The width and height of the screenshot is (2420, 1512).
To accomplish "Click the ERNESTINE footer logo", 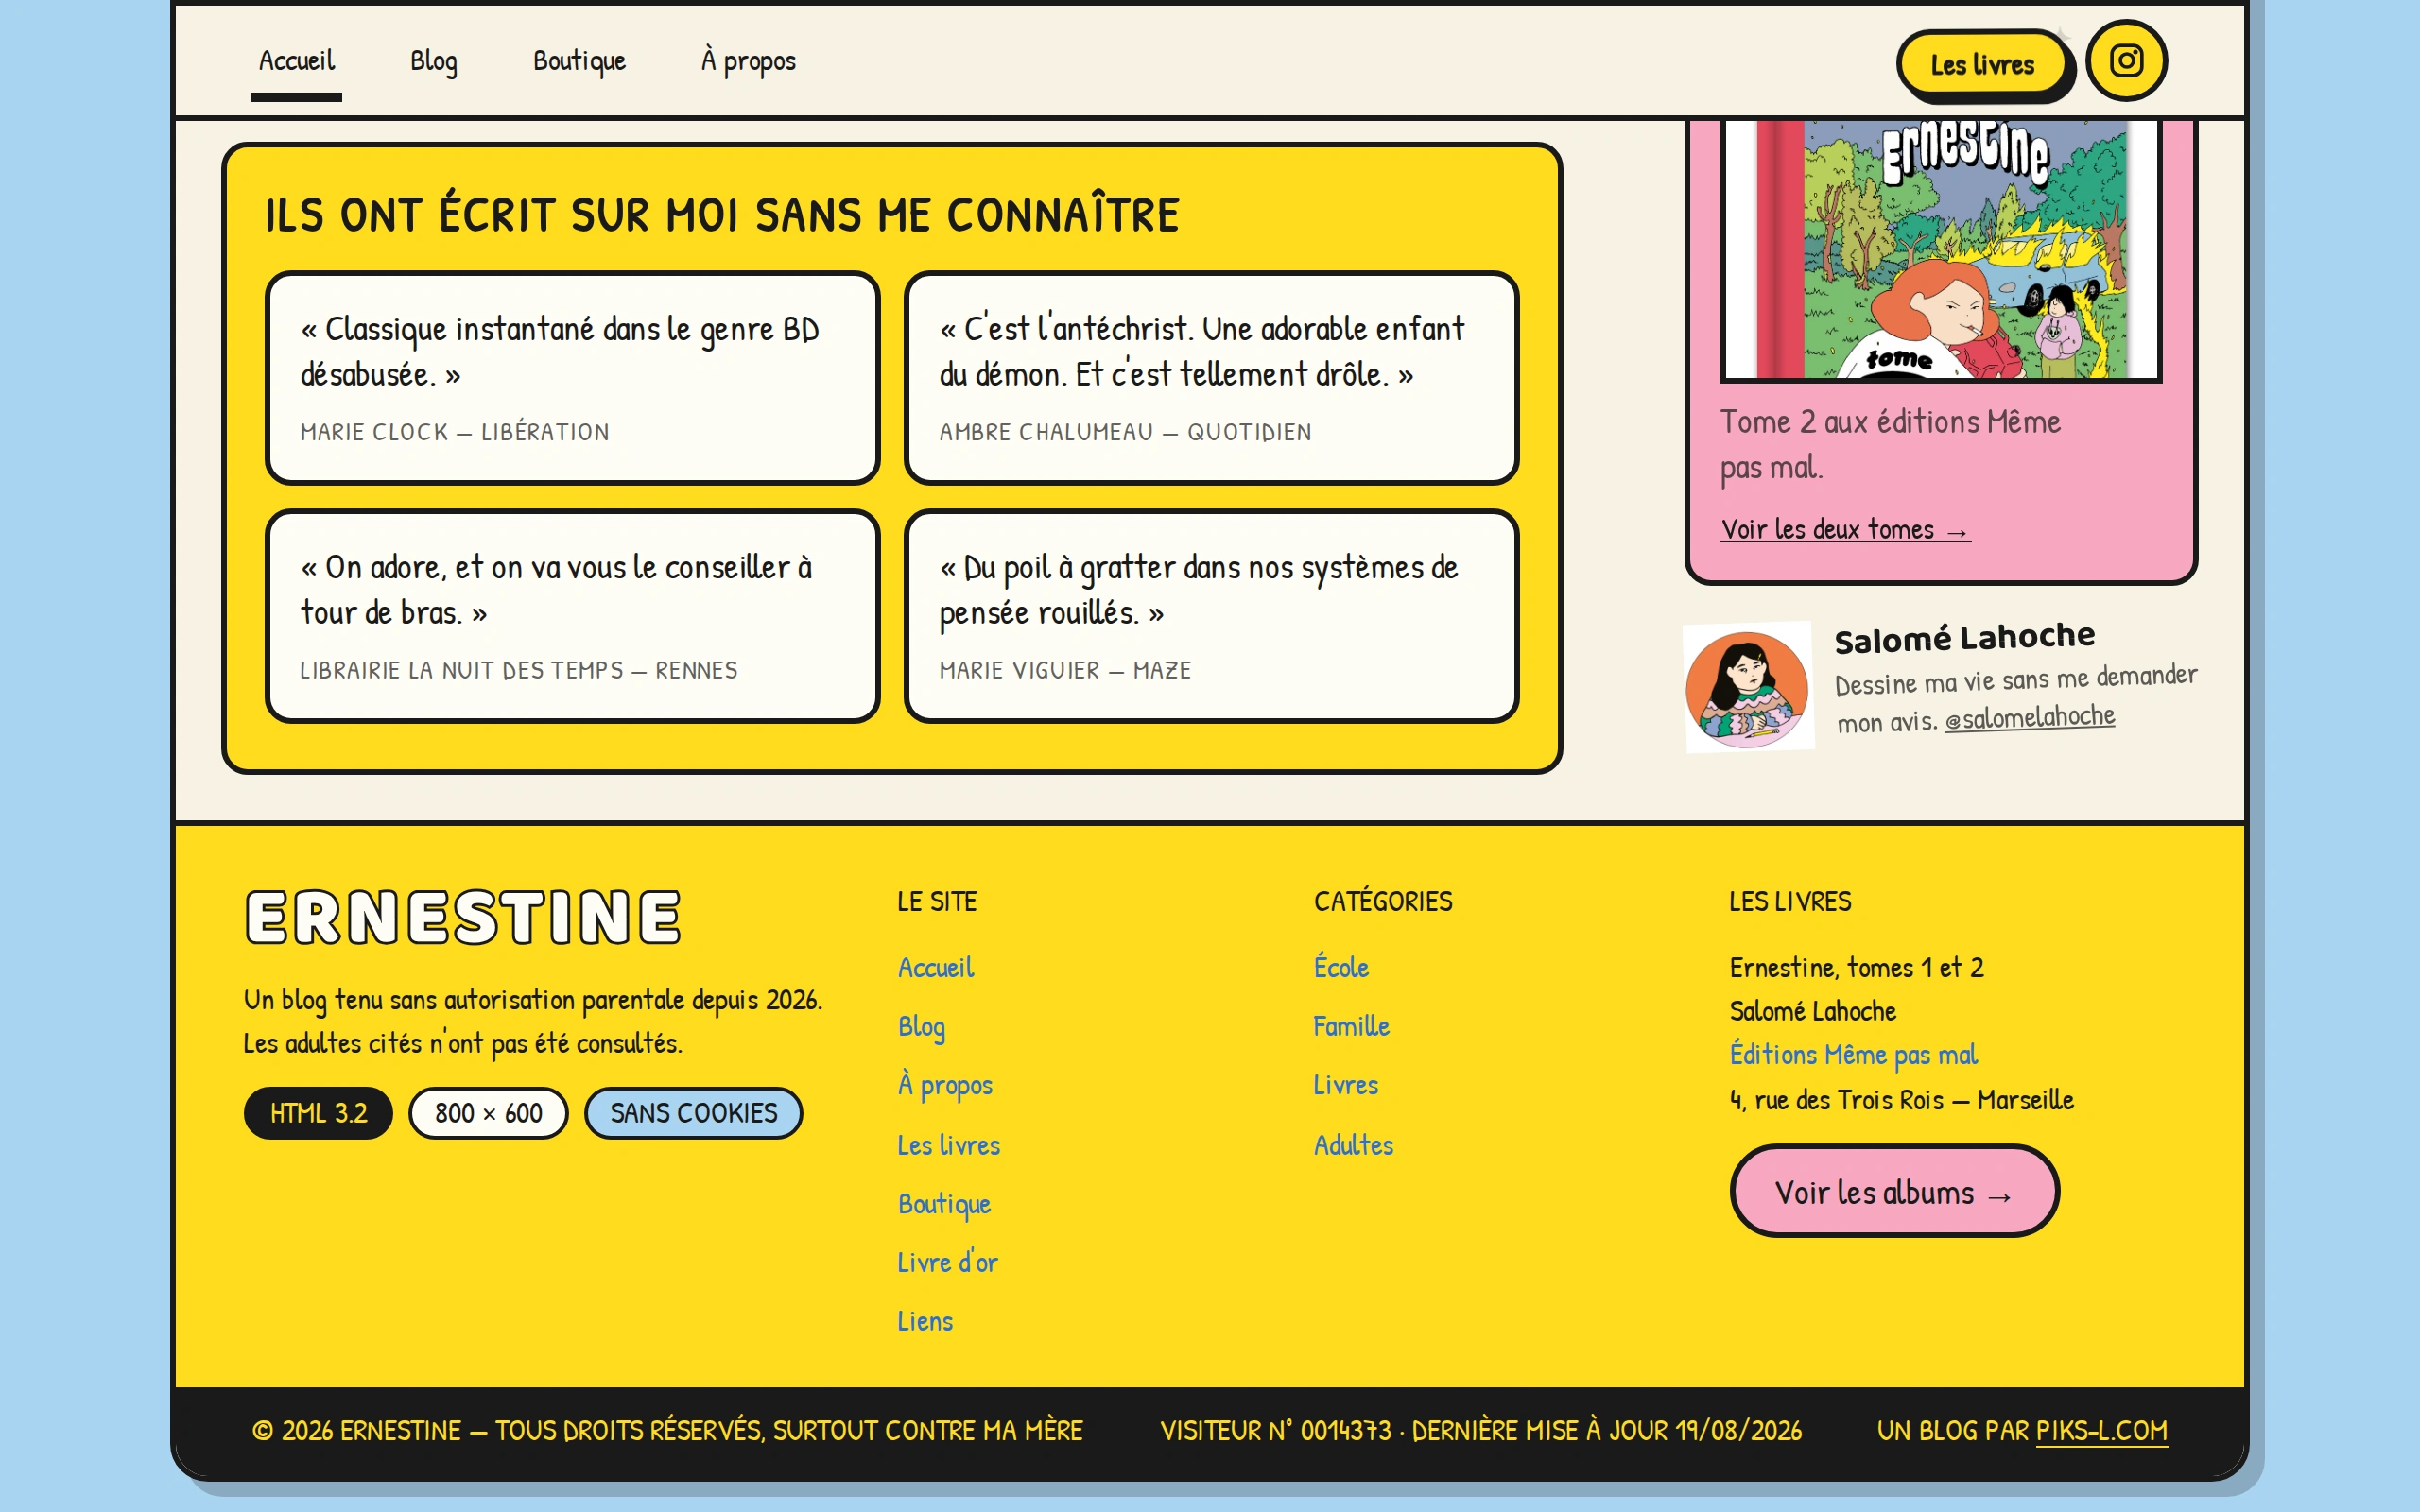I will click(x=463, y=917).
